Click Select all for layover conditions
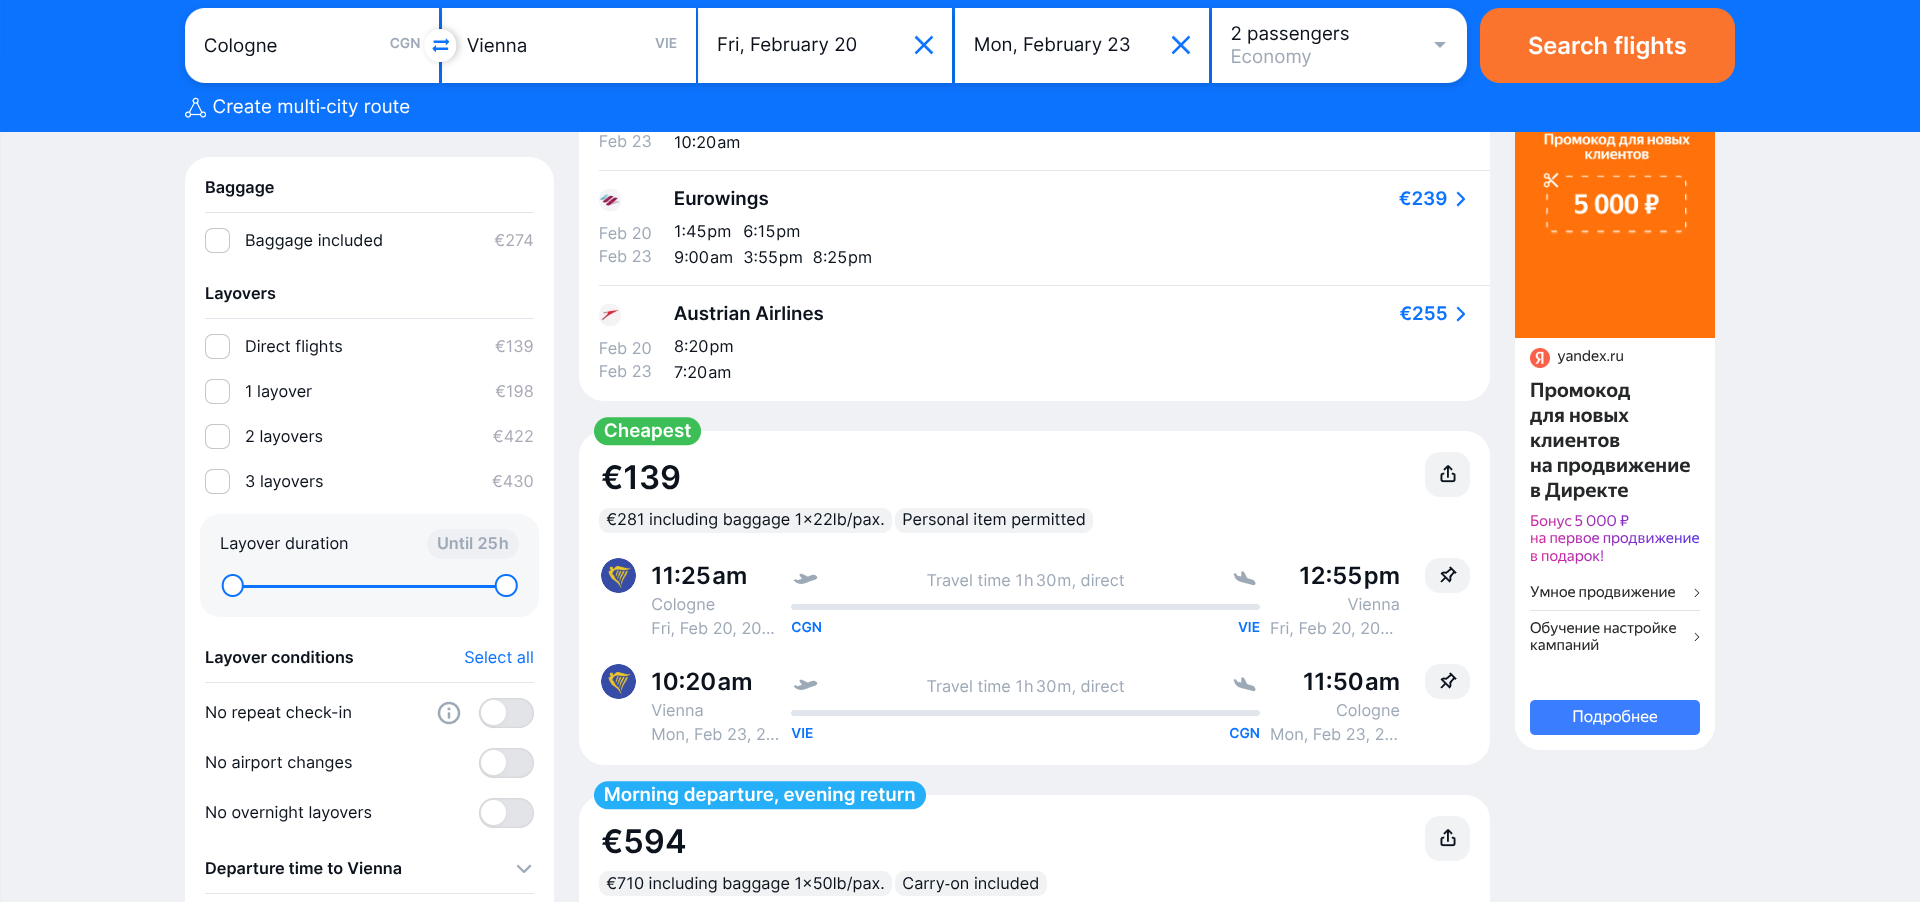This screenshot has width=1920, height=902. (498, 658)
